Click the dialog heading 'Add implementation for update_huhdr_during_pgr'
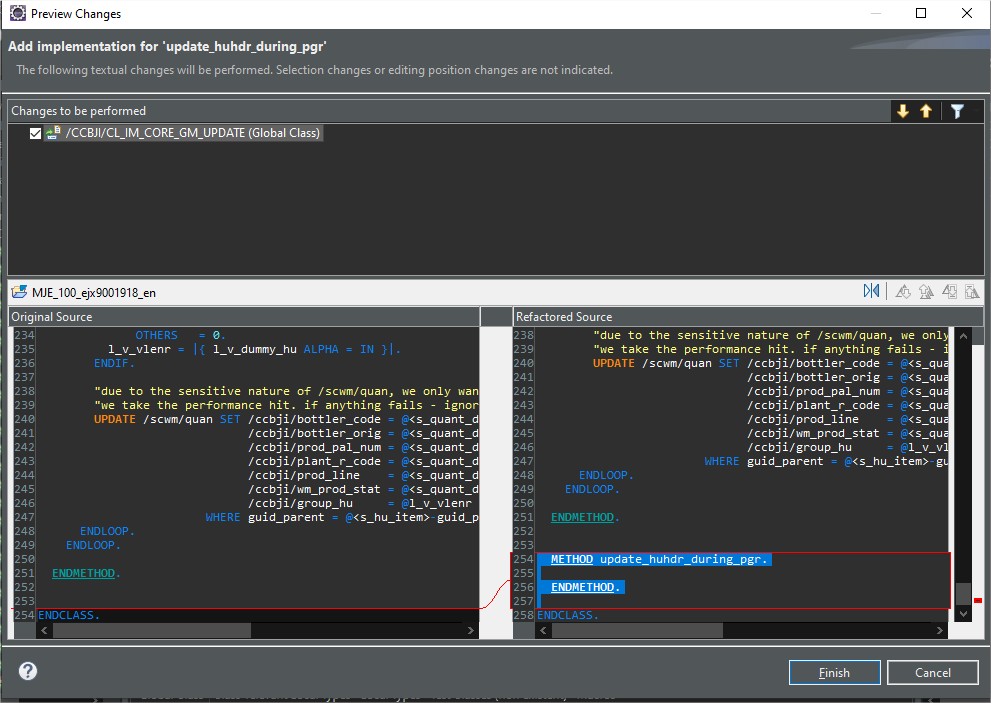991x703 pixels. coord(167,46)
